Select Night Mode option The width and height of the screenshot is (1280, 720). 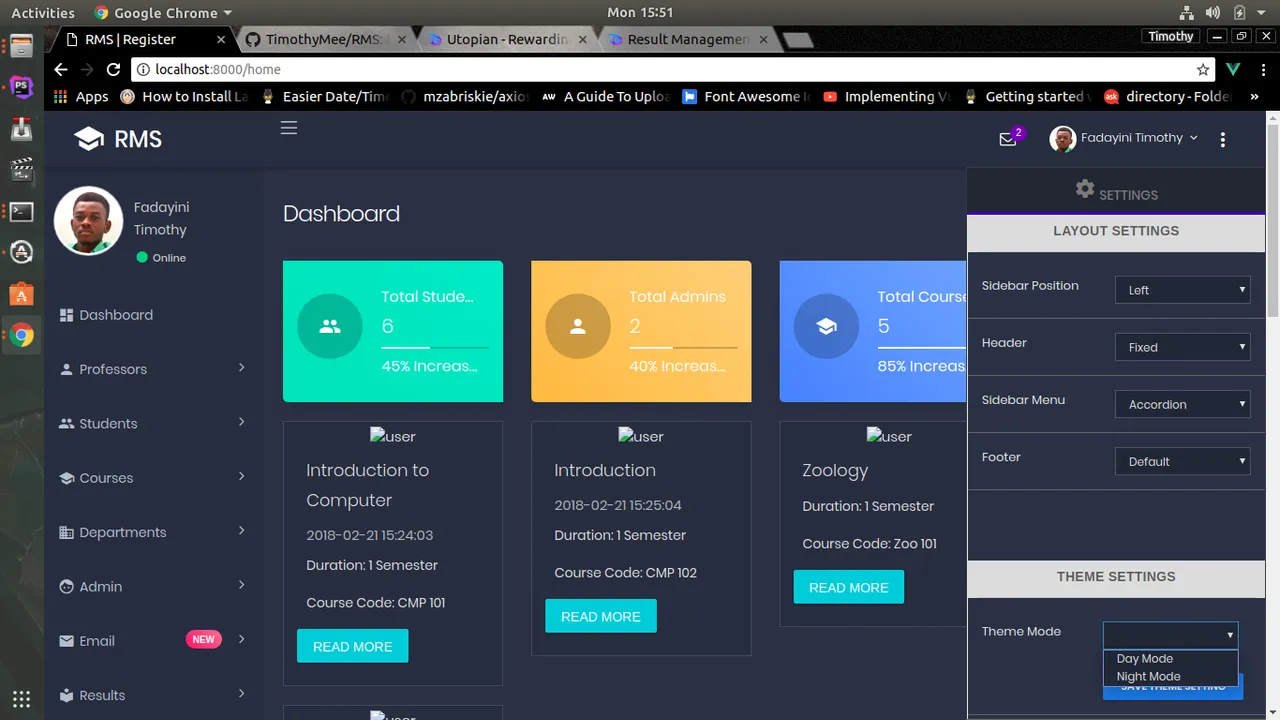click(x=1170, y=677)
